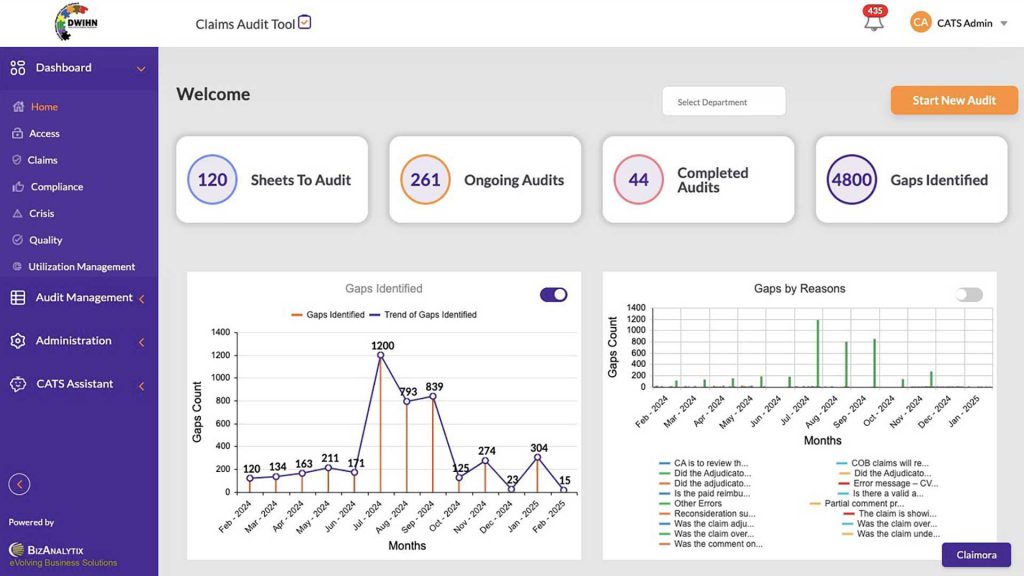The height and width of the screenshot is (576, 1024).
Task: Open the Select Department dropdown
Action: tap(723, 102)
